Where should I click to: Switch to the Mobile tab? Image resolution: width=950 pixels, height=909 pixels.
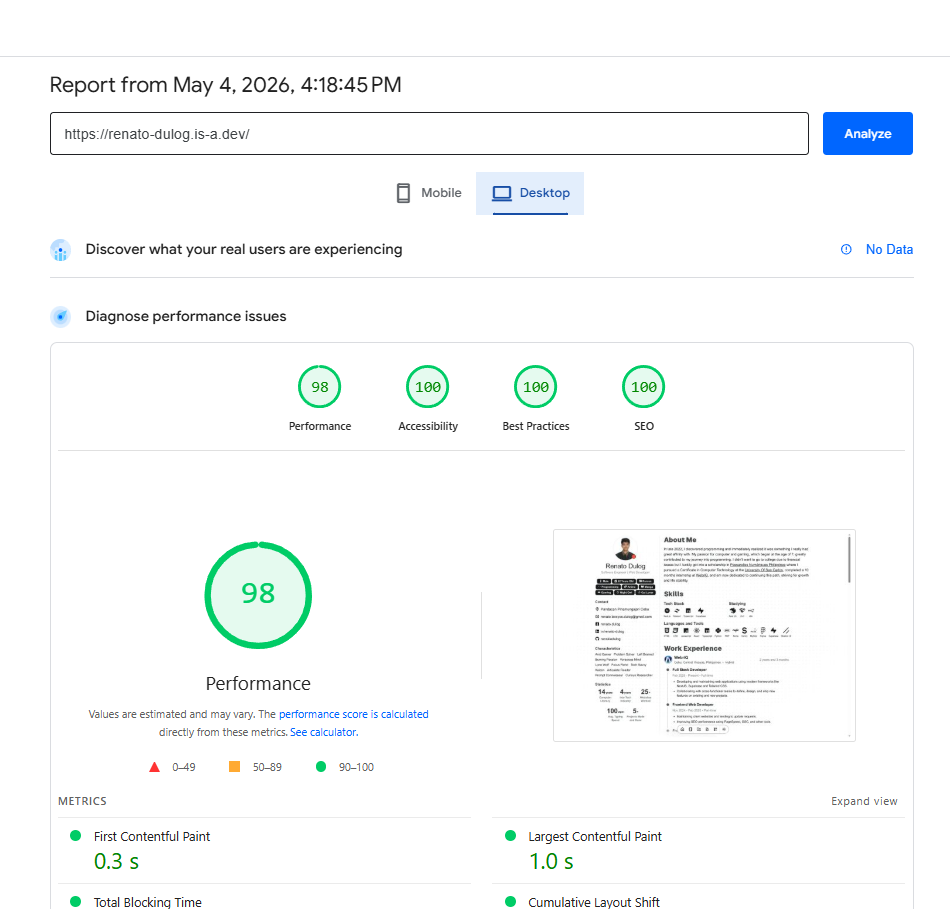point(429,193)
